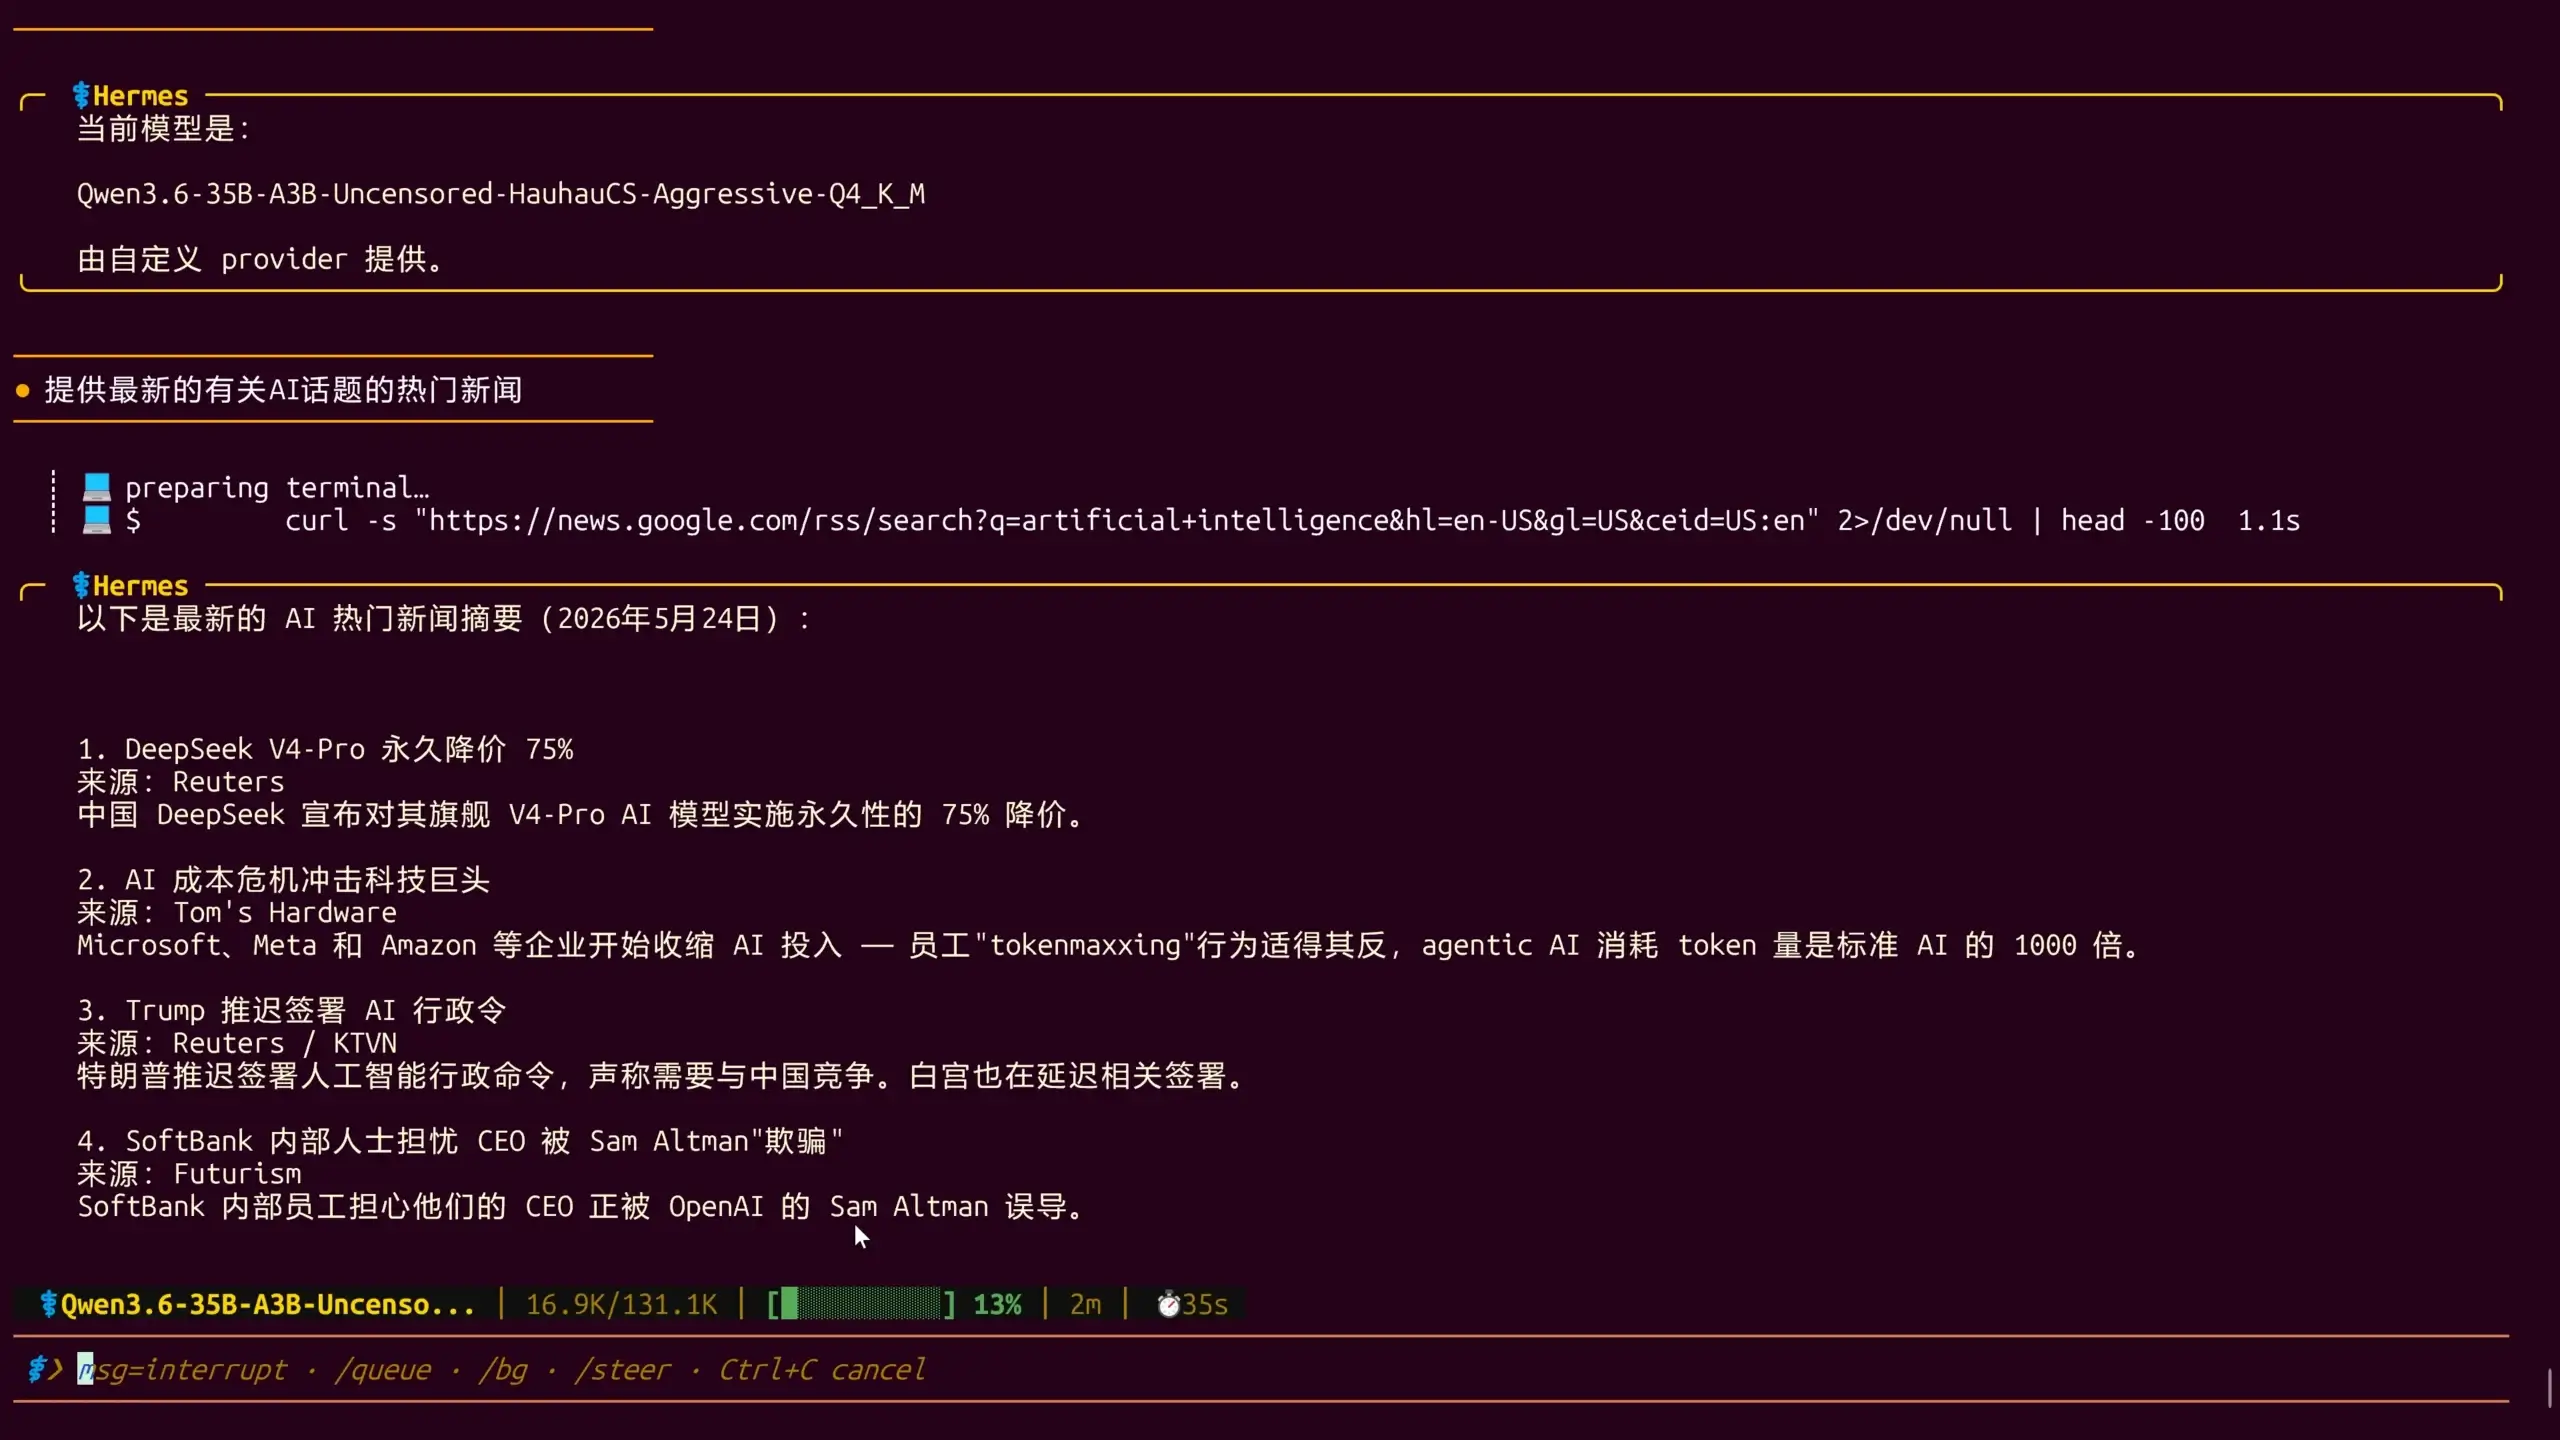The height and width of the screenshot is (1440, 2560).
Task: Click the scrollbar thumb on the right edge
Action: [2549, 1388]
